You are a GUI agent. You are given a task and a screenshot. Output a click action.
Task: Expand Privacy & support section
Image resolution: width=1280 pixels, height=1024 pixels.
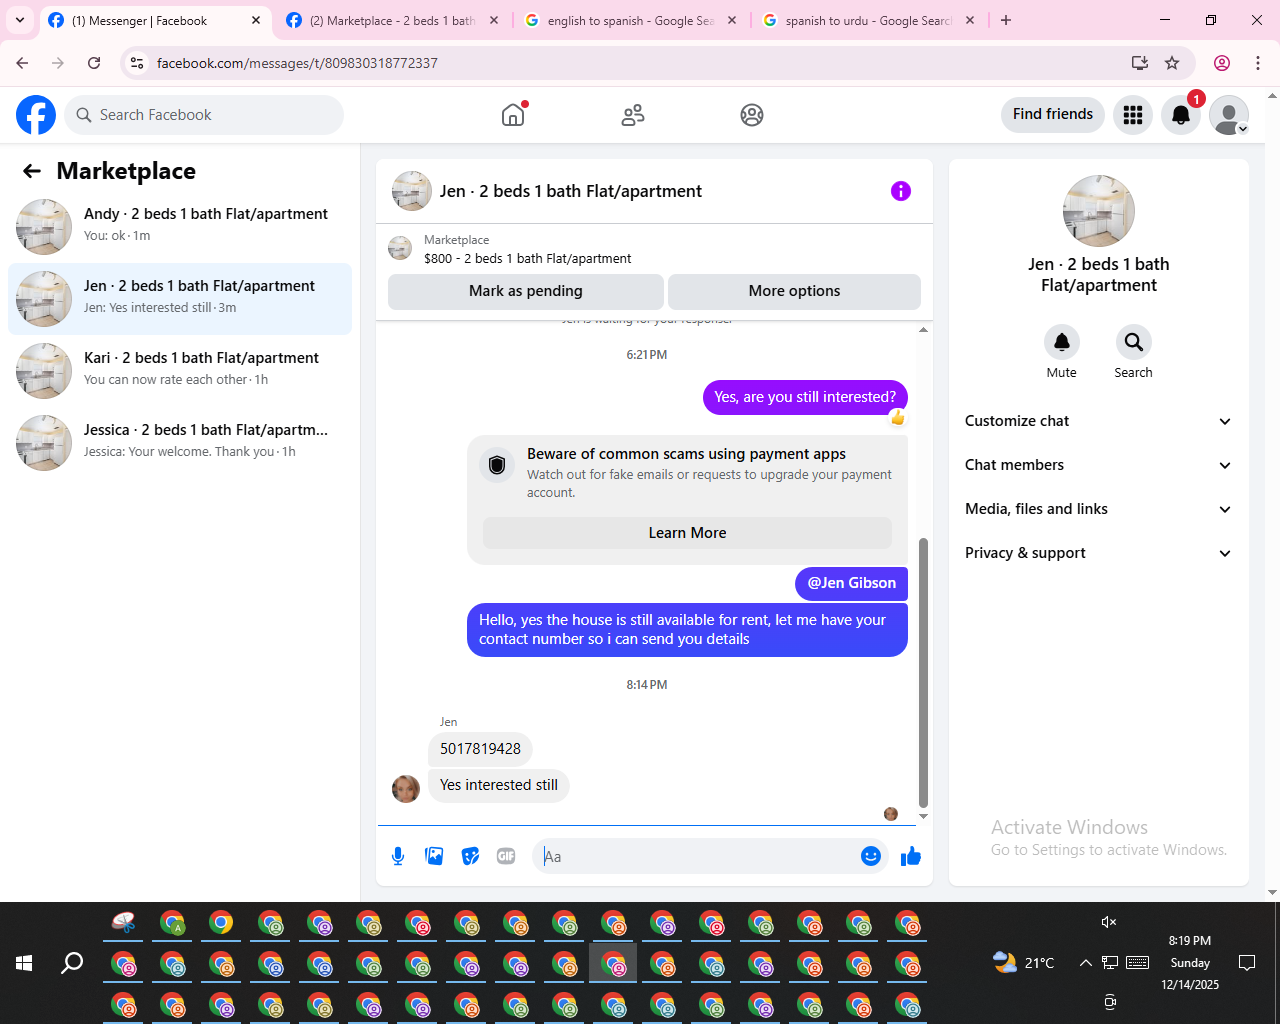click(1098, 553)
